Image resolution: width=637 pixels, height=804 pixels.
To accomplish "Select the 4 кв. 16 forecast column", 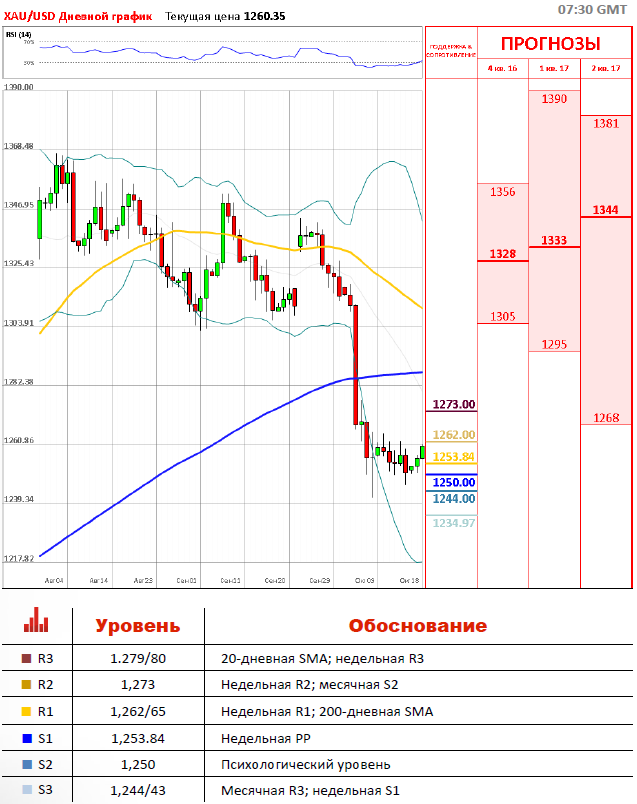I will point(502,68).
